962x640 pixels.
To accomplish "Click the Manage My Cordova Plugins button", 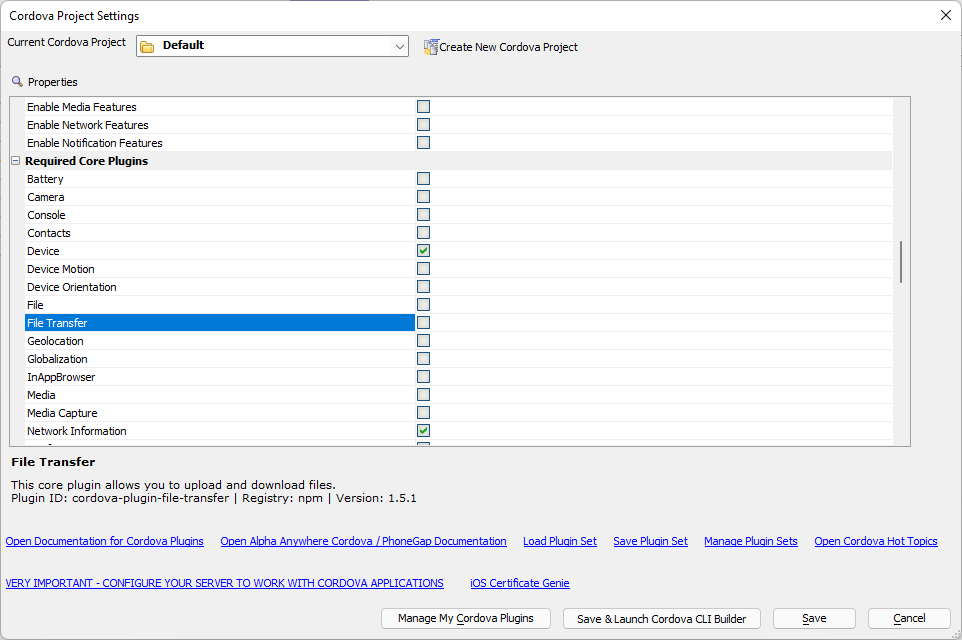I will point(466,619).
